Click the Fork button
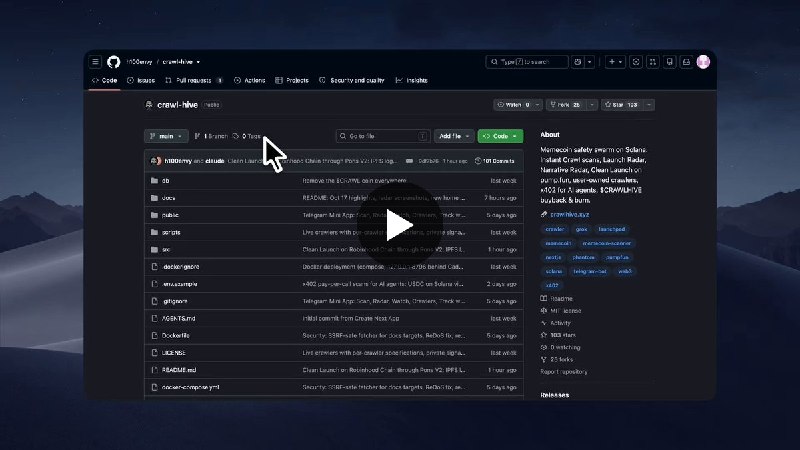Viewport: 800px width, 450px height. [566, 105]
